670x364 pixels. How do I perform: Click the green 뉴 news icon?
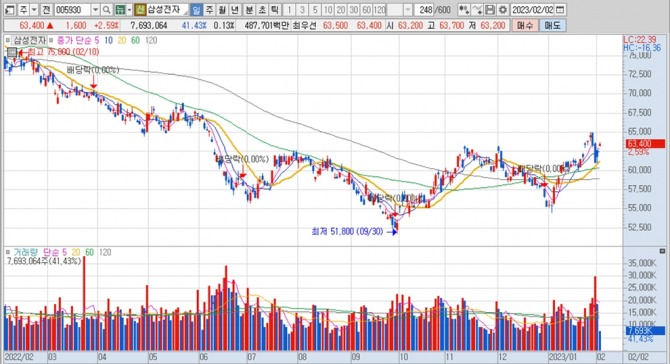[120, 9]
